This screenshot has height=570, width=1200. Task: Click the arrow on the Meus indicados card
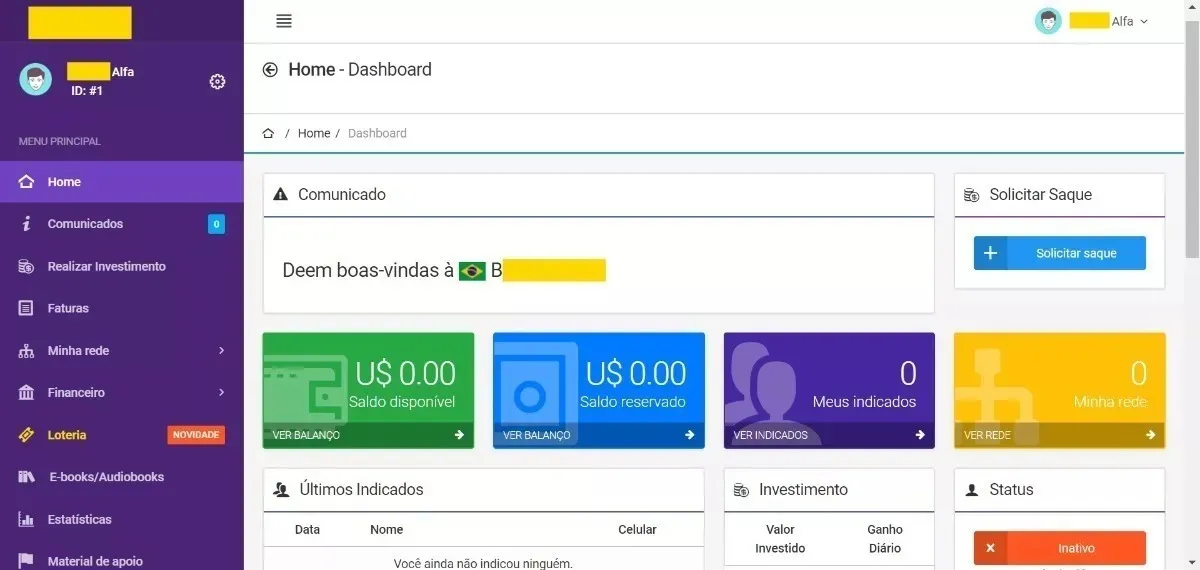click(920, 435)
